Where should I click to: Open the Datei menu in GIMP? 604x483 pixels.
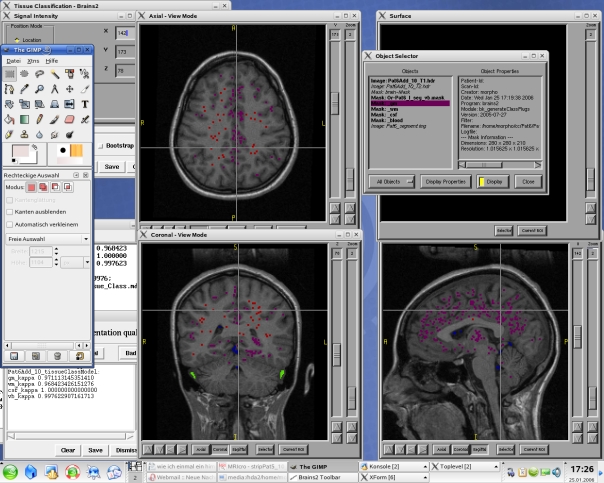point(14,60)
